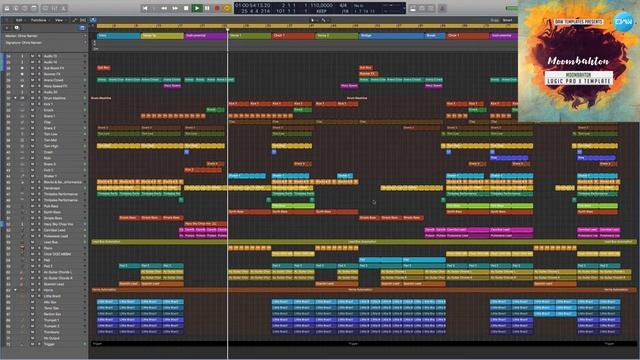Show Quick Help from the control bar
Screen dimensions: 640x360
(x=25, y=8)
